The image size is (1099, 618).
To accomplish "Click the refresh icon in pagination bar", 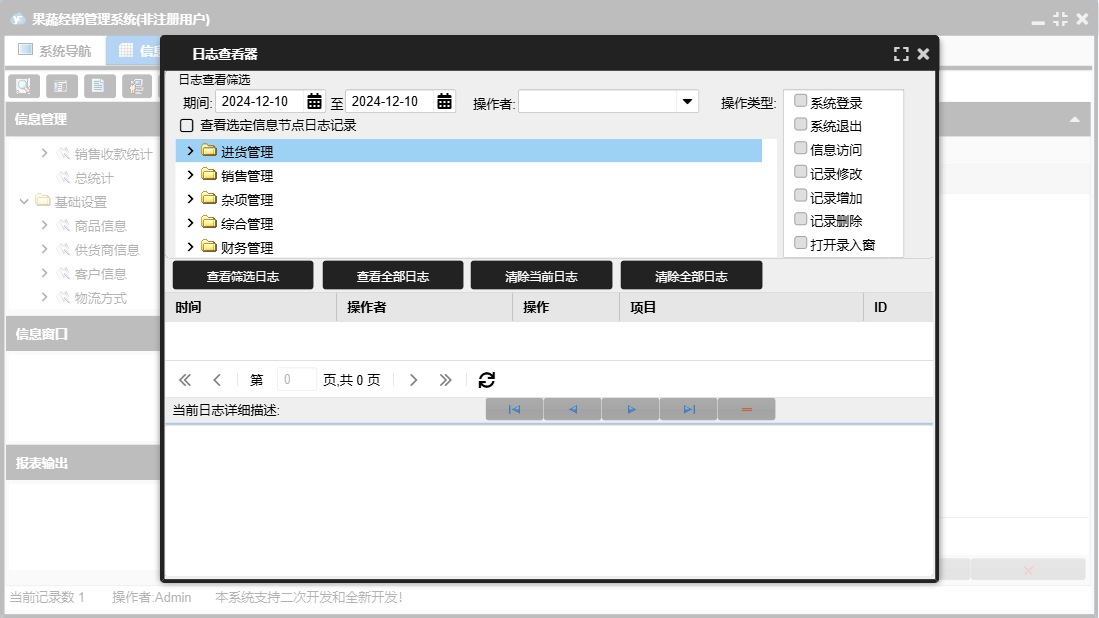I will tap(487, 380).
